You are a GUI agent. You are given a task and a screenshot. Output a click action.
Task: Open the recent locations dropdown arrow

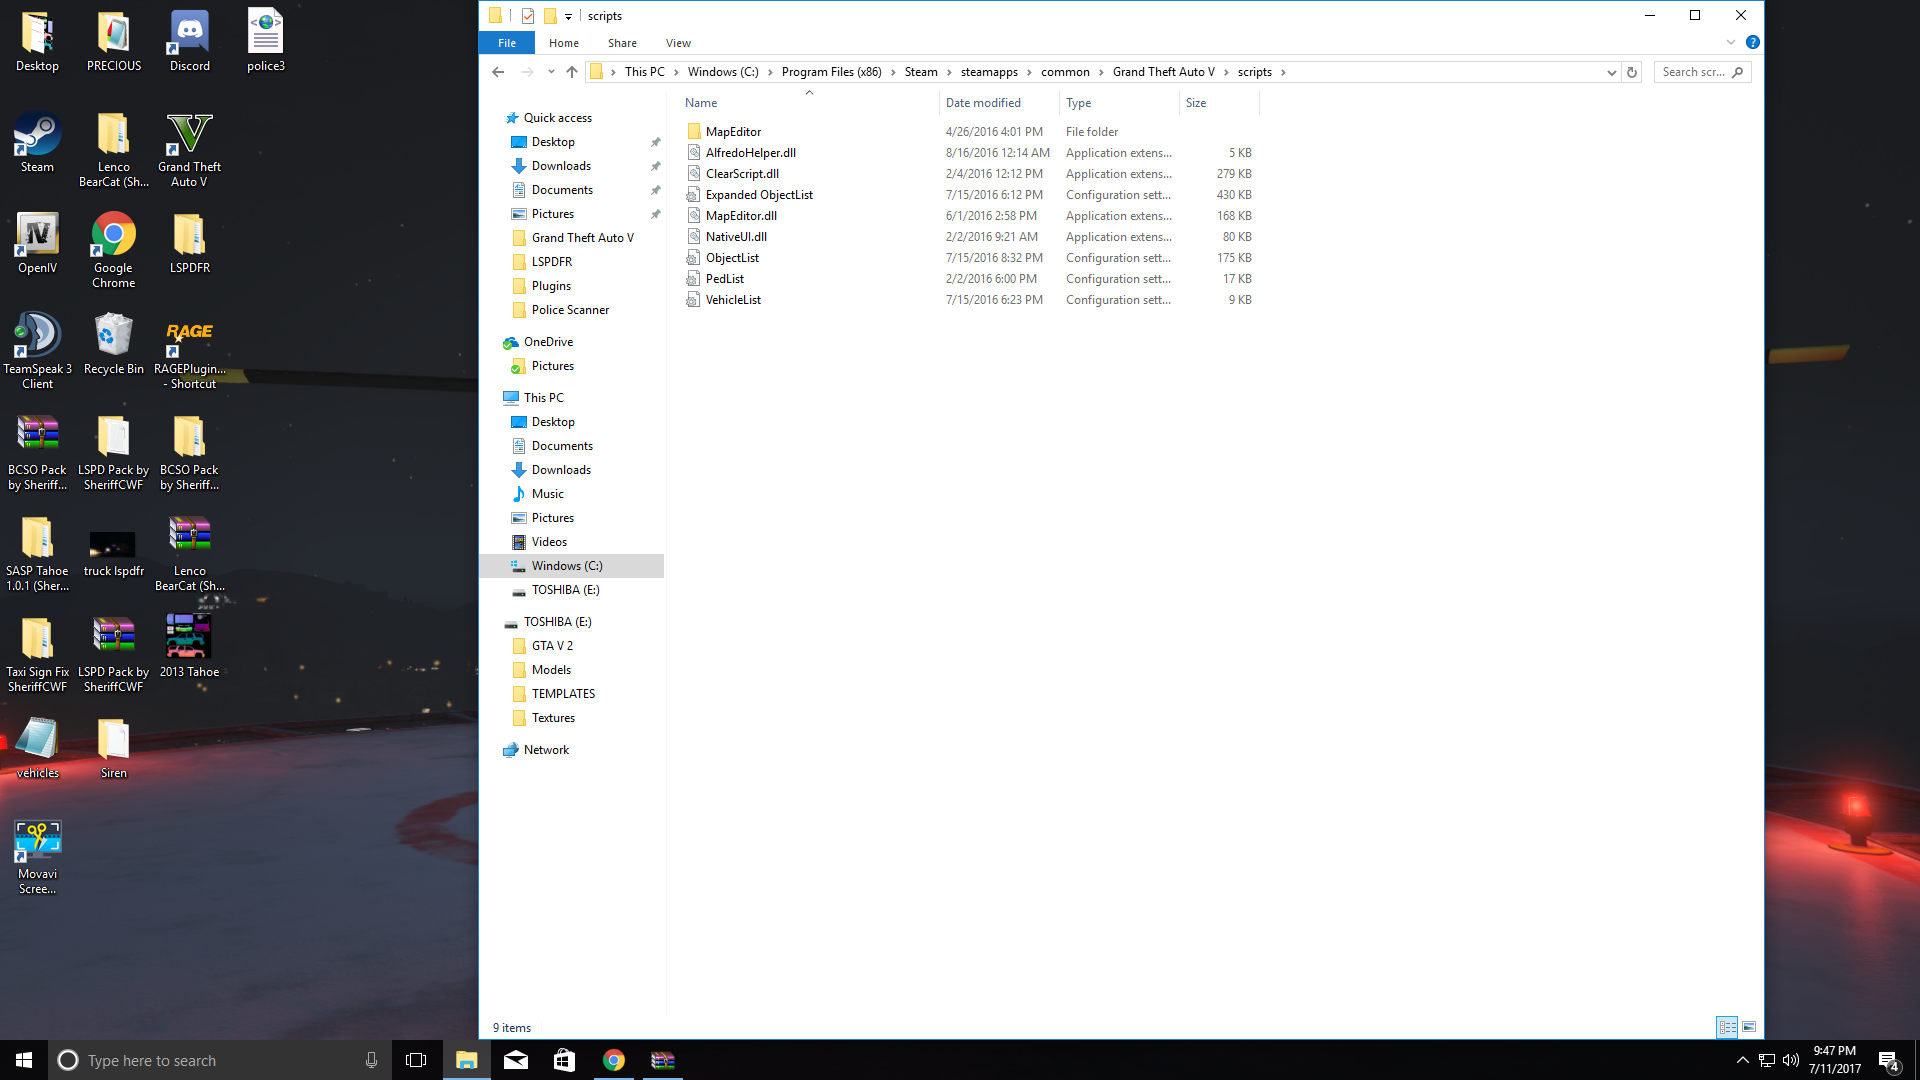tap(551, 72)
